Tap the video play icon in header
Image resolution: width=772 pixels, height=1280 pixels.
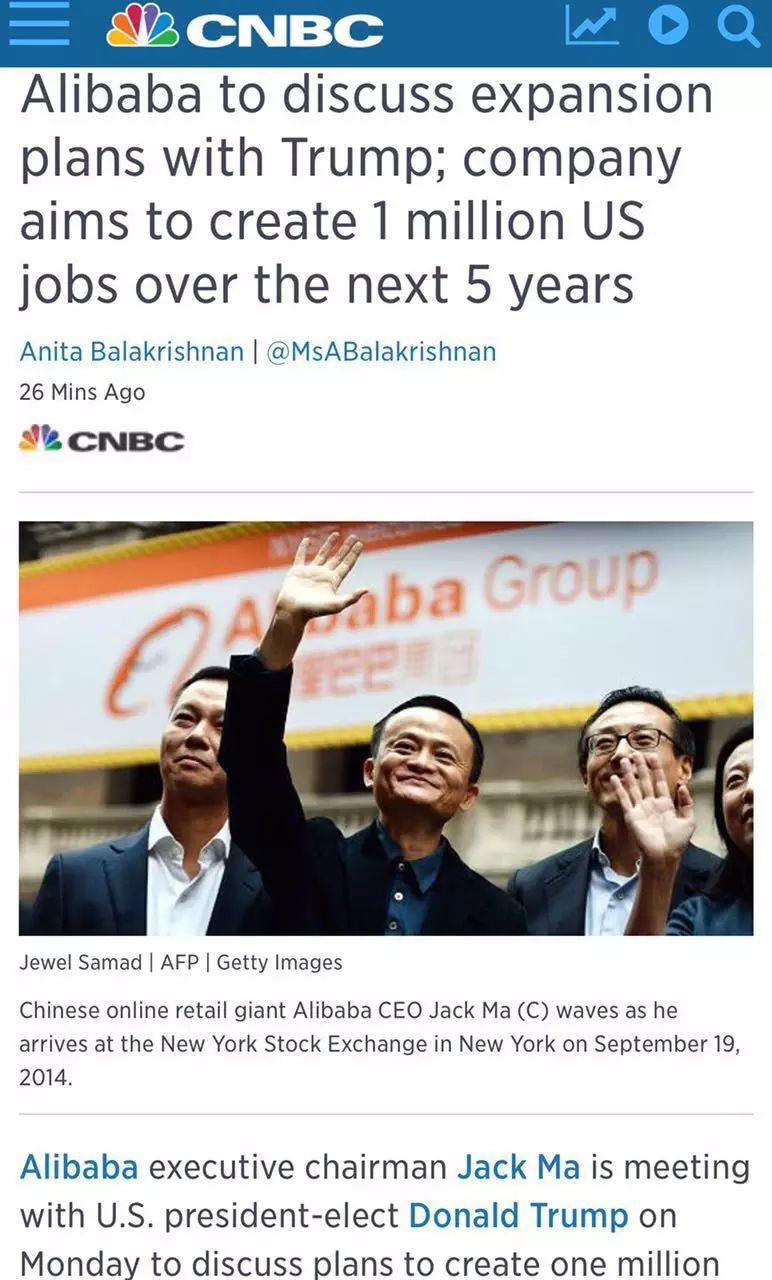coord(668,27)
